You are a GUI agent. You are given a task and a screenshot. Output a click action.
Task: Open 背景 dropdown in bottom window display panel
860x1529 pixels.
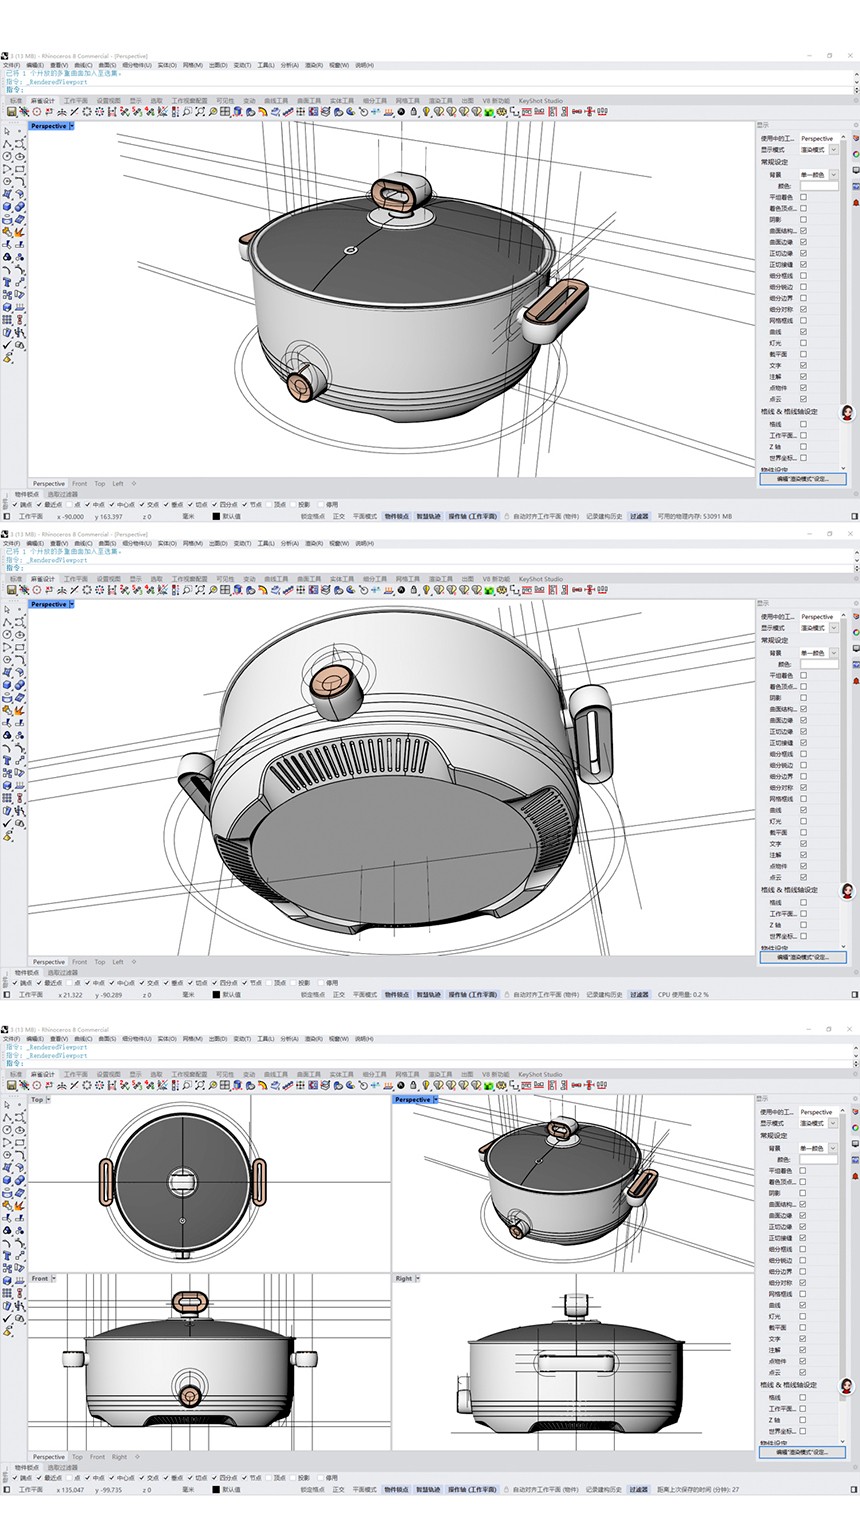(x=834, y=1148)
